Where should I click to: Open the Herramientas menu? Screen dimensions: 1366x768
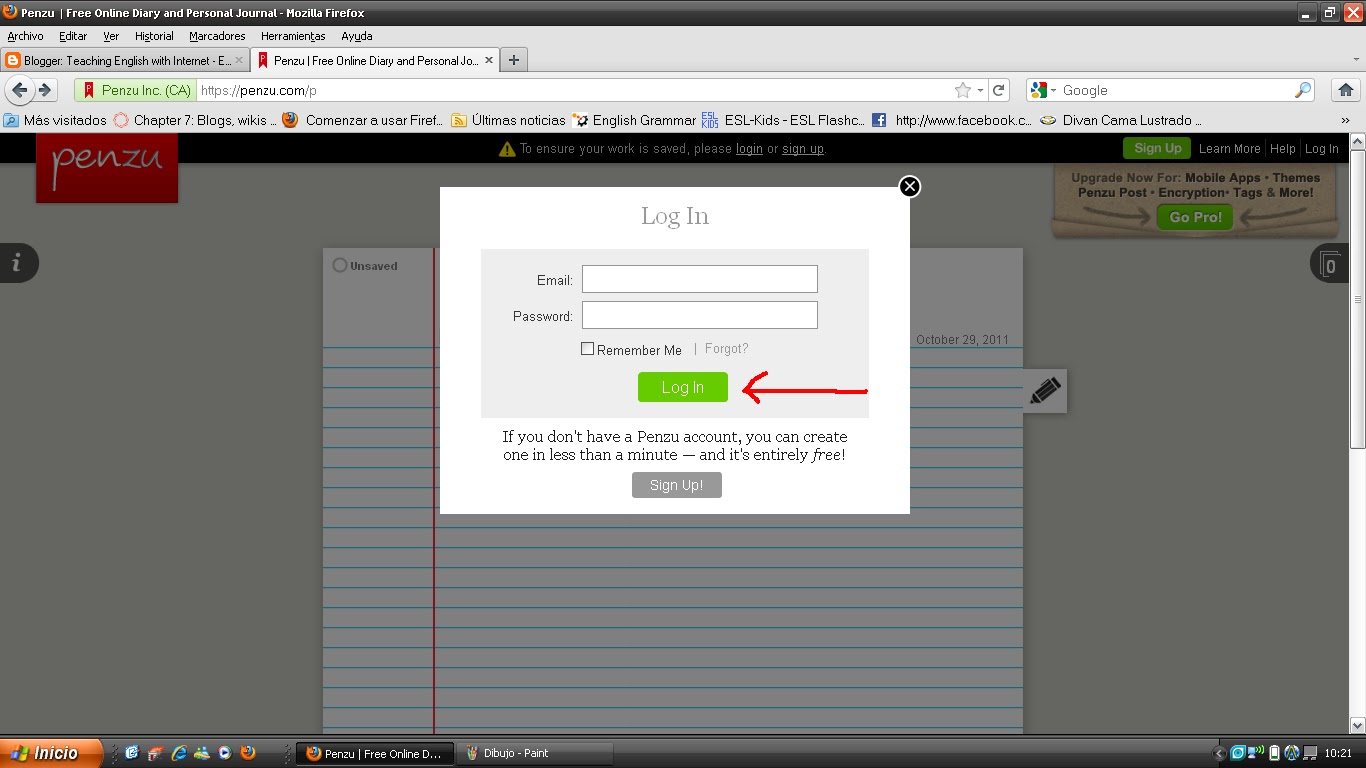(293, 36)
